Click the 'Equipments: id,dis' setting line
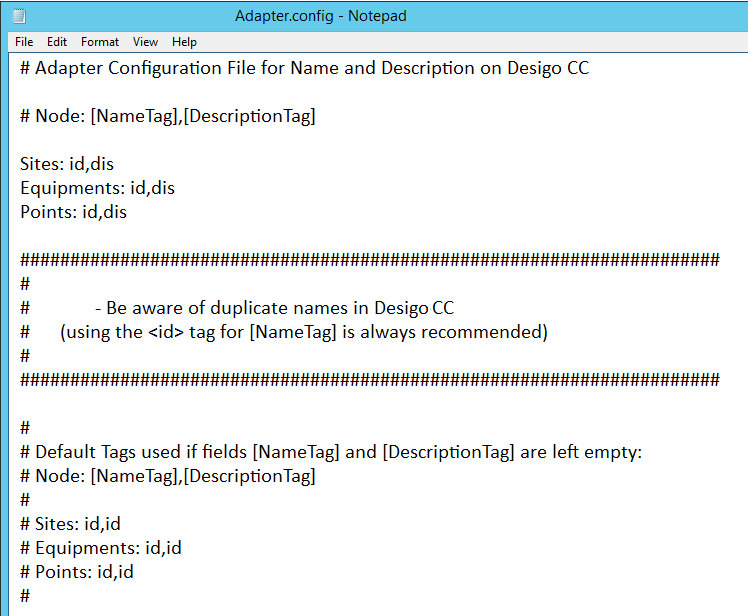This screenshot has height=616, width=748. [98, 188]
